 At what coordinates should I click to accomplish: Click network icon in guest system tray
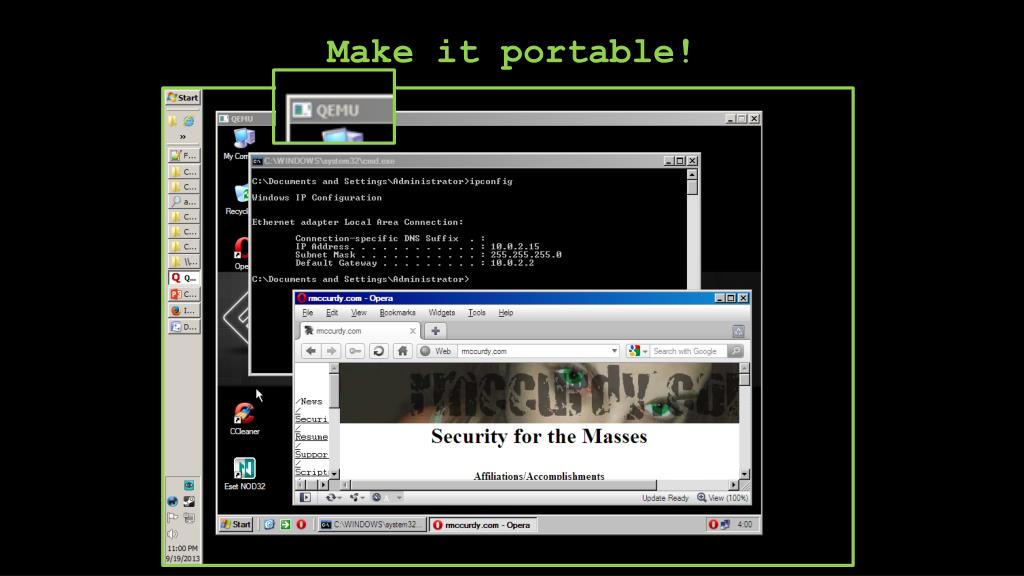(x=725, y=524)
